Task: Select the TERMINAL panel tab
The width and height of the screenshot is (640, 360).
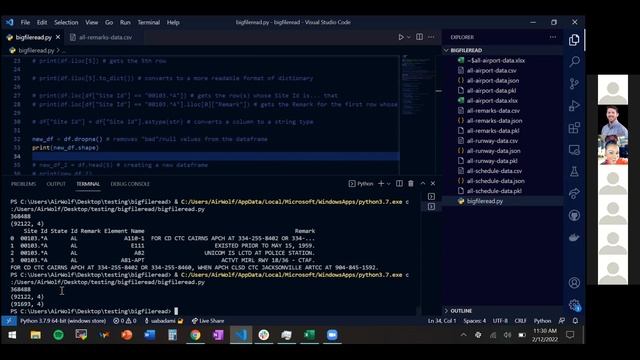Action: coord(88,184)
